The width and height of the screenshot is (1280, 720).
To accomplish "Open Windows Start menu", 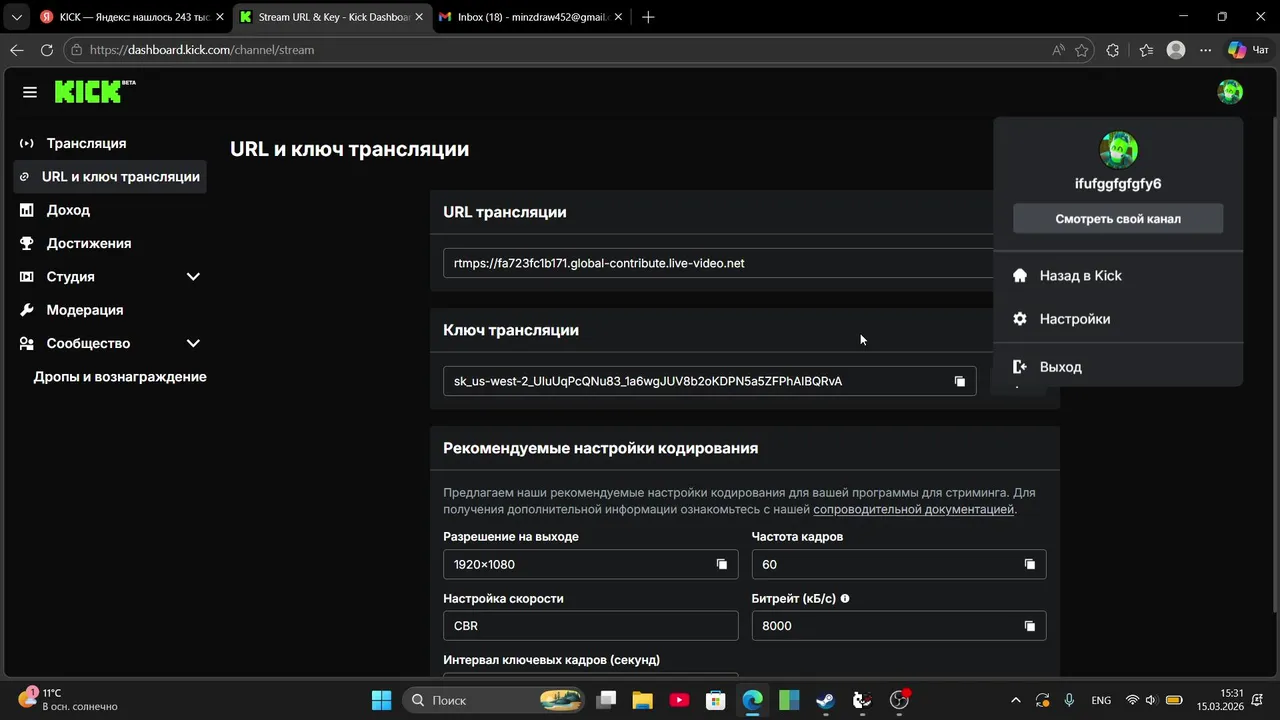I will (x=382, y=700).
